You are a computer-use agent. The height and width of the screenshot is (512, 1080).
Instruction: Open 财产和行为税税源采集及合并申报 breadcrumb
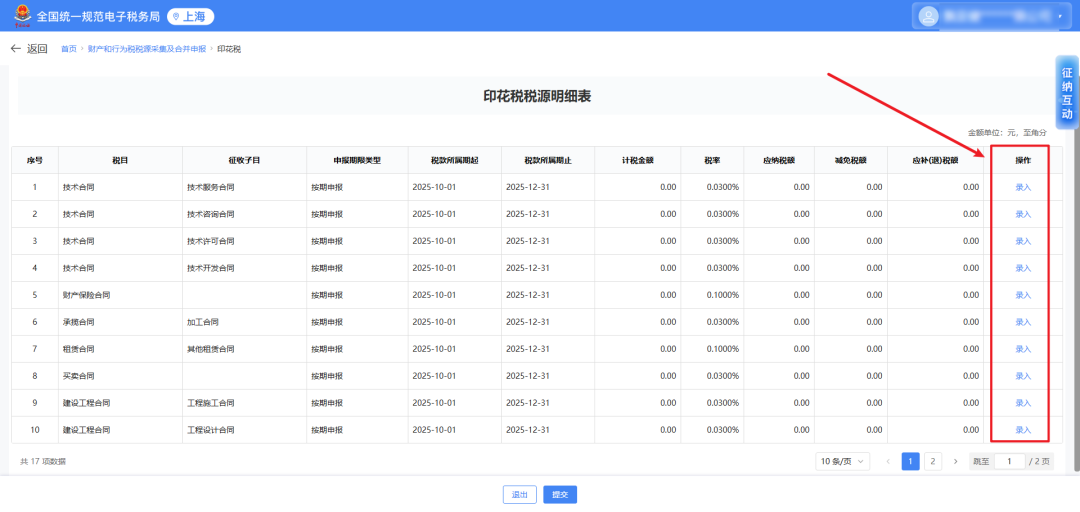[147, 49]
